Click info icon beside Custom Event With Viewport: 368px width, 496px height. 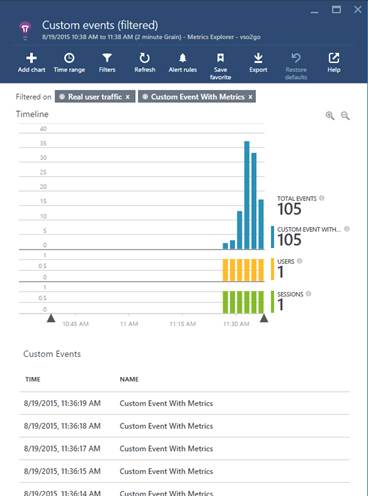[347, 229]
